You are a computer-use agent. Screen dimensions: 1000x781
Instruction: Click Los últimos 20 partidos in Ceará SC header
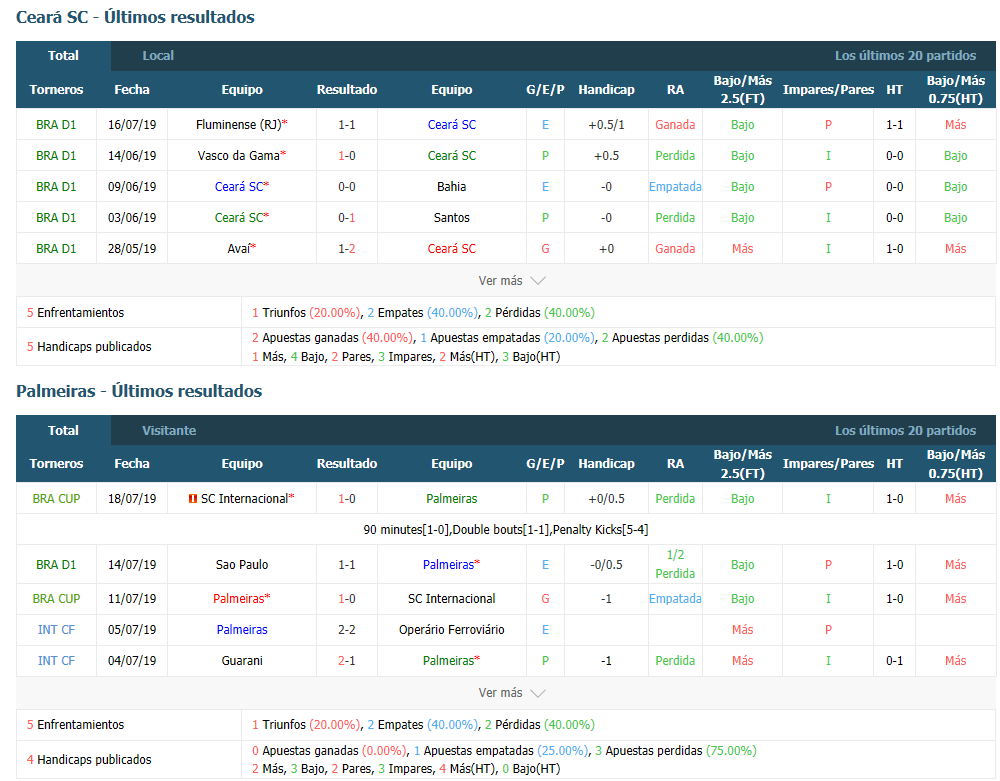coord(906,55)
